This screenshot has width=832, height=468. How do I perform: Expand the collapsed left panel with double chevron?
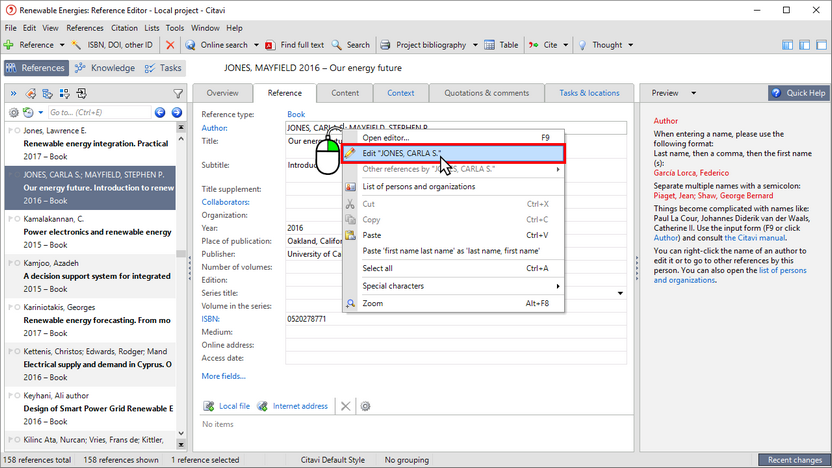(13, 94)
